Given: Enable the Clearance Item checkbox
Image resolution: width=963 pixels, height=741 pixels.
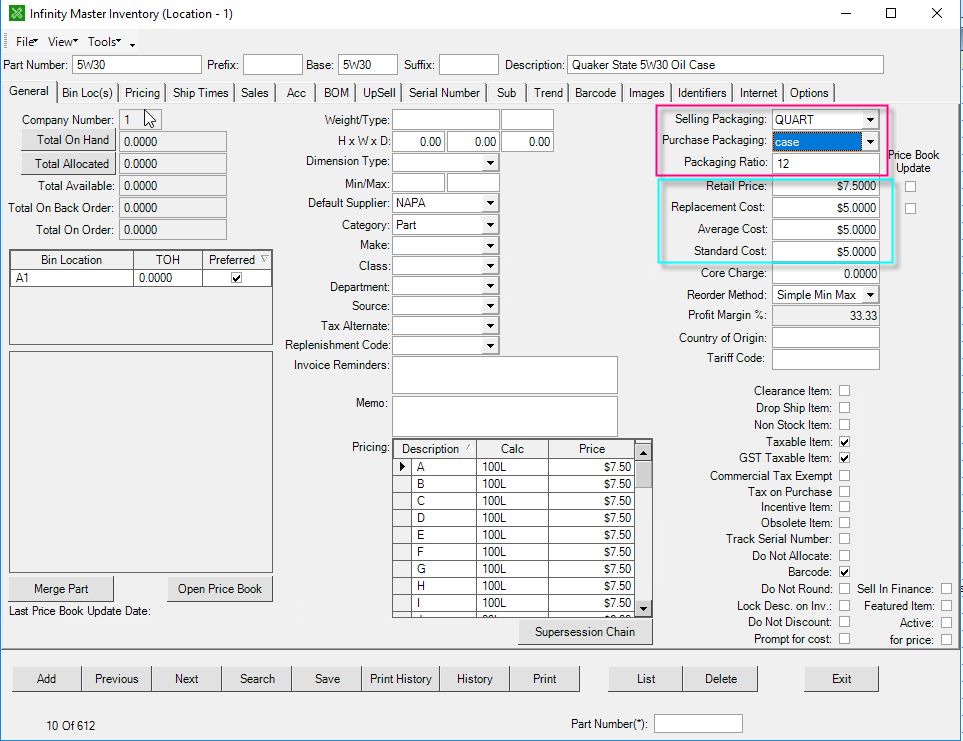Looking at the screenshot, I should (x=845, y=390).
